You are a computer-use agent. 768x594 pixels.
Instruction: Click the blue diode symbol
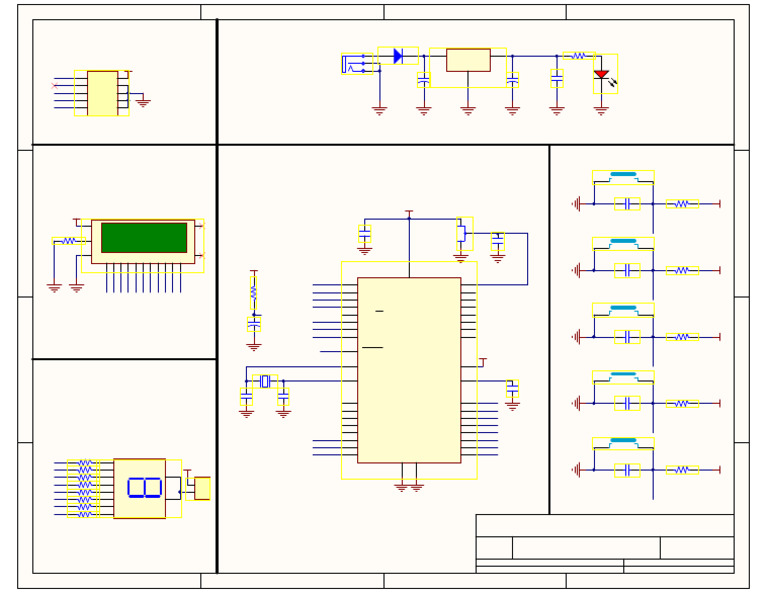[x=398, y=56]
